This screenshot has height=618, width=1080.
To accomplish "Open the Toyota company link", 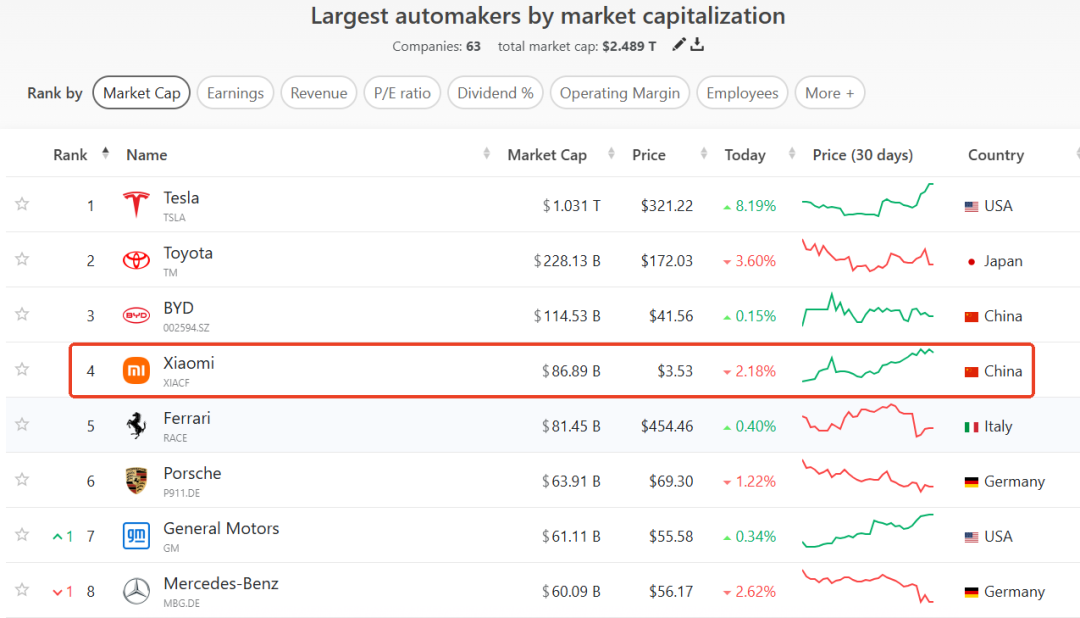I will tap(187, 253).
